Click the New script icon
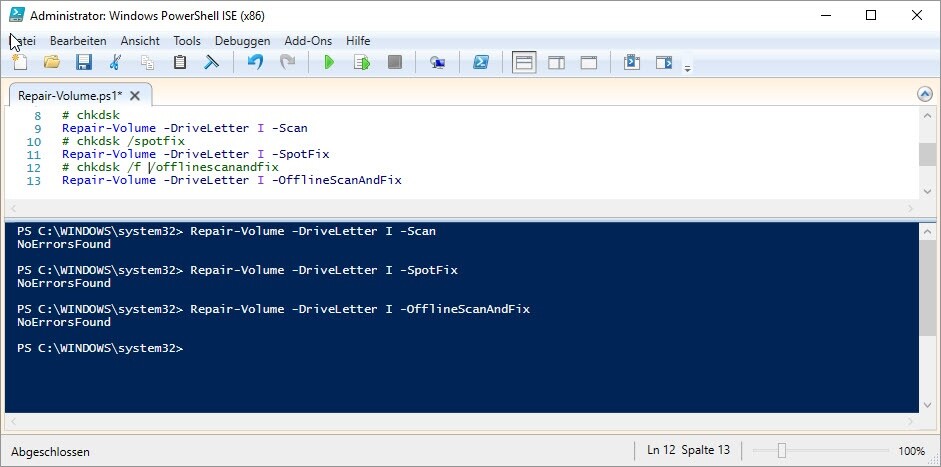 click(19, 63)
